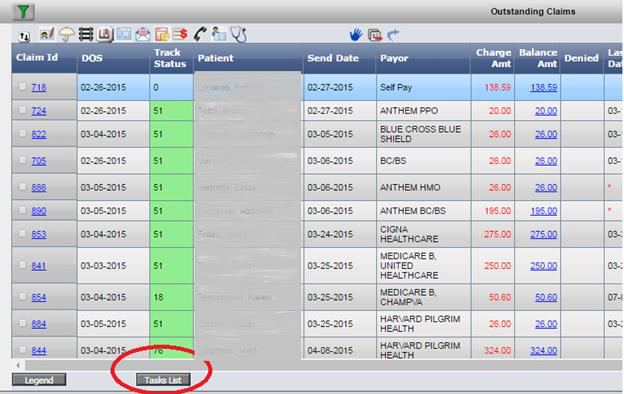Click the black telephone icon
Viewport: 624px width, 394px height.
(200, 34)
